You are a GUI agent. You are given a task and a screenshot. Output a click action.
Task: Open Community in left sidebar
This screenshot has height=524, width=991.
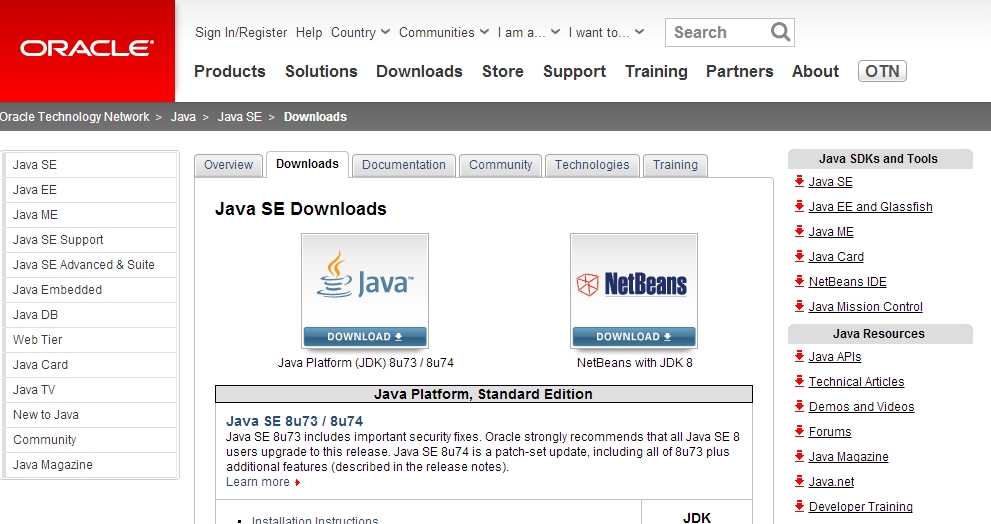[x=90, y=439]
